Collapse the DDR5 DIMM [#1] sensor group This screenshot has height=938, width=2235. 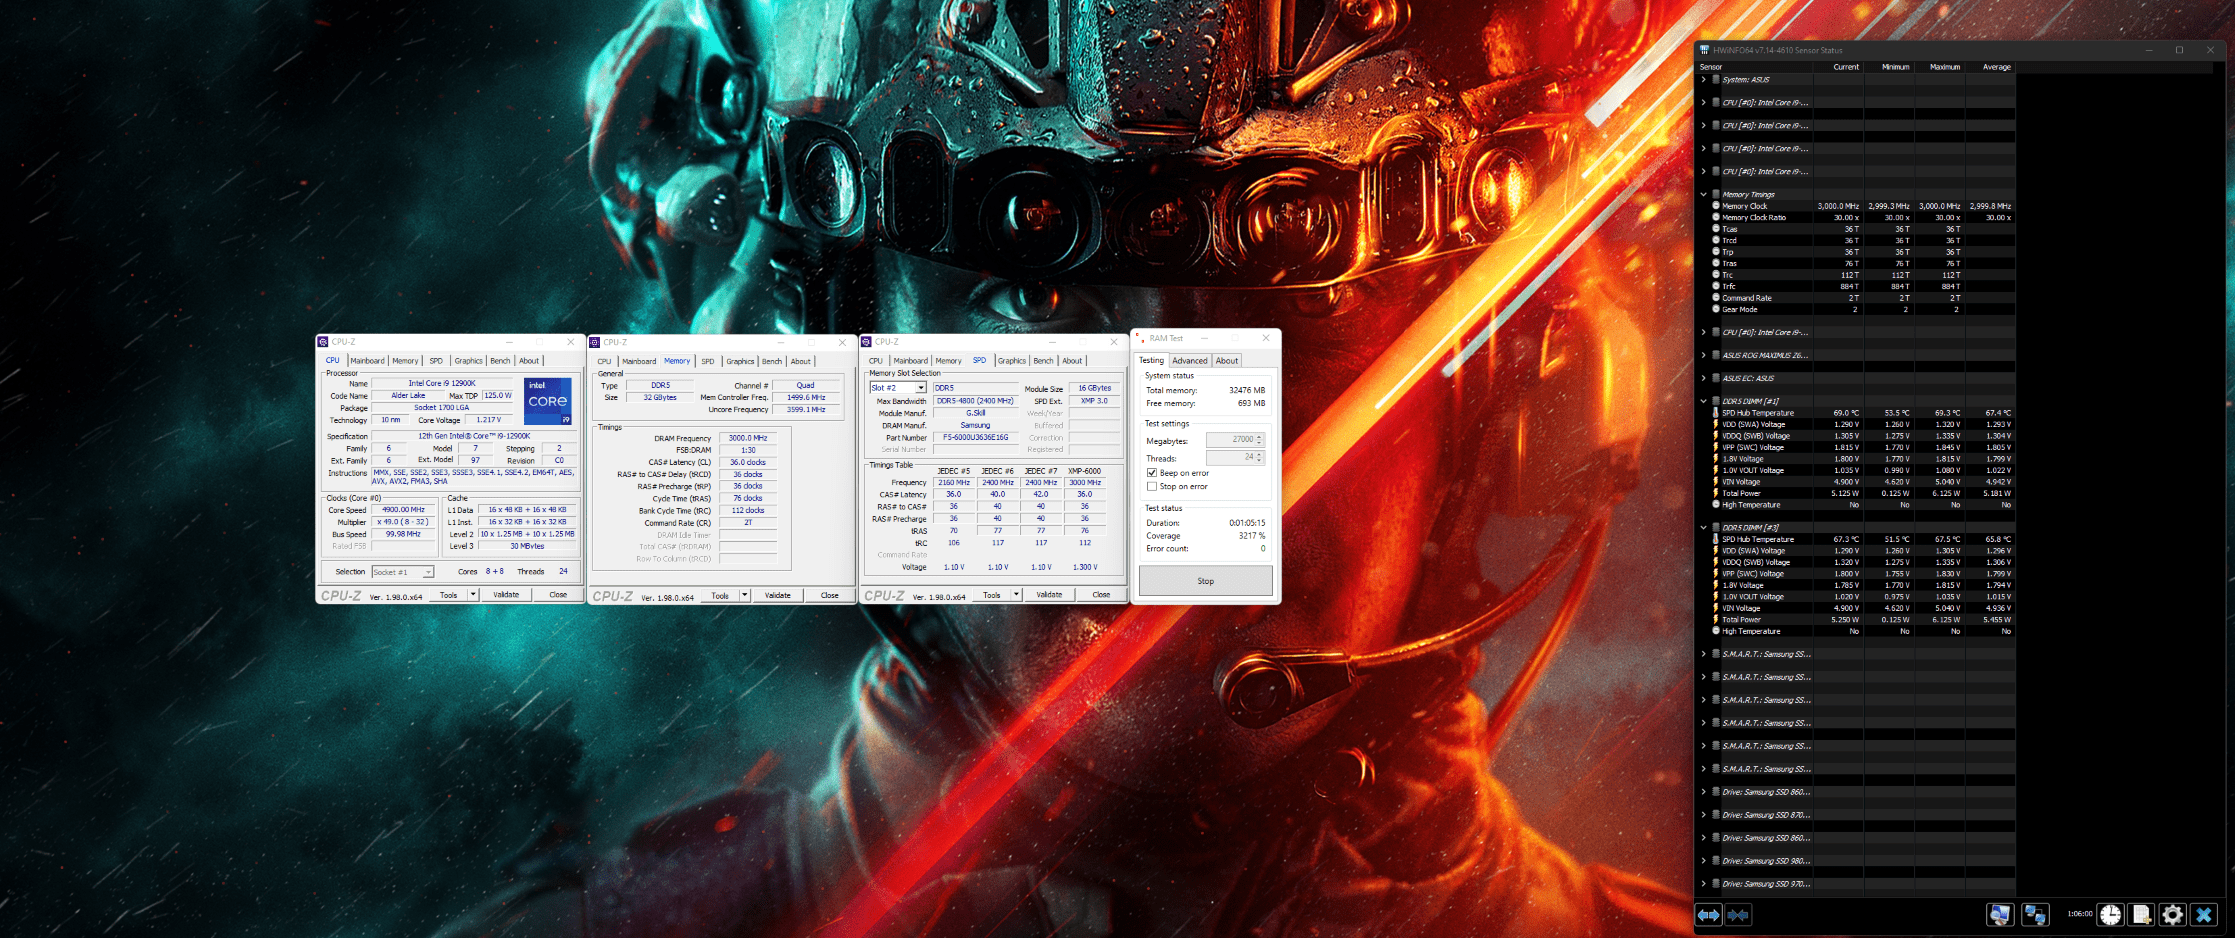pos(1704,401)
